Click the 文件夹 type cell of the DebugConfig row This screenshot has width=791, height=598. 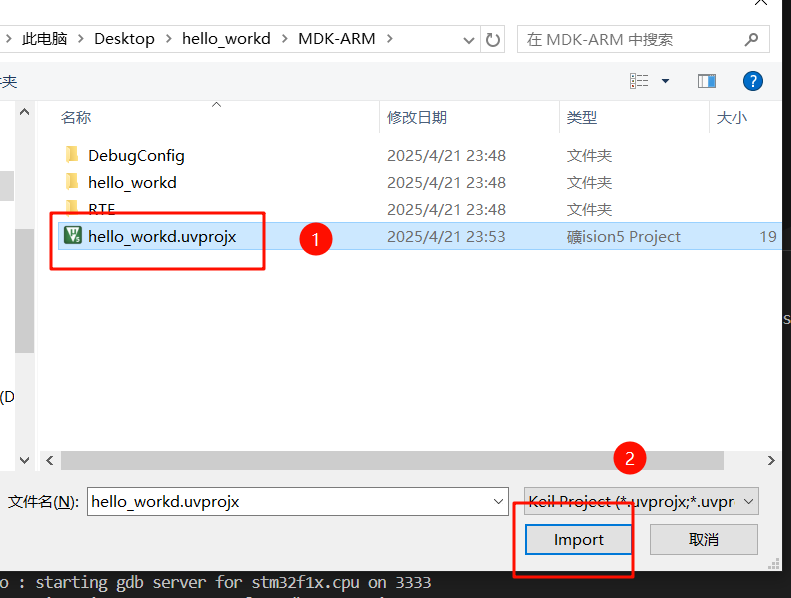[589, 155]
